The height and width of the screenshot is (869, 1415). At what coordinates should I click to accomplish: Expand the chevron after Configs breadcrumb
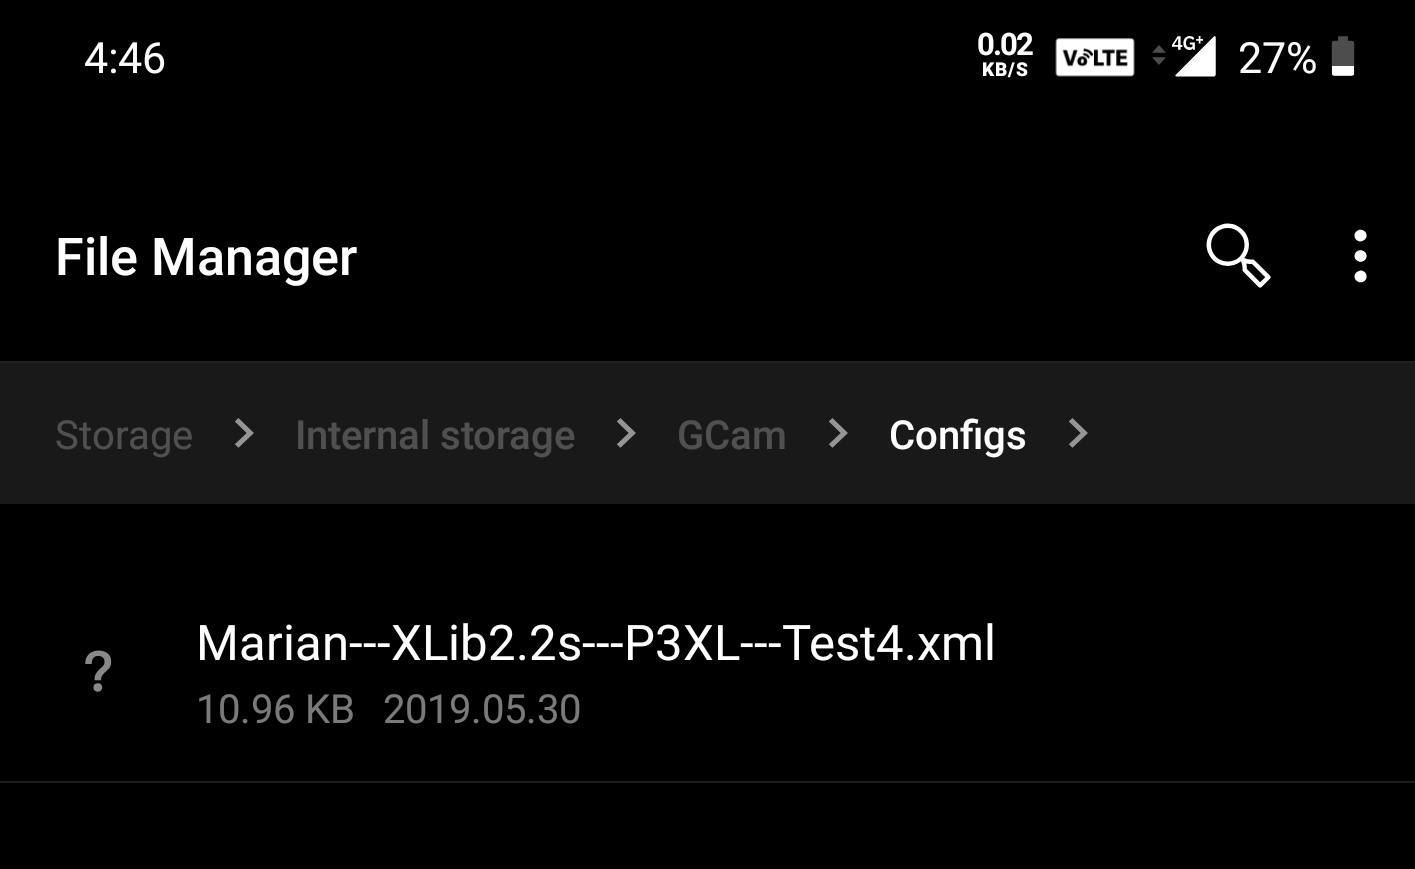pos(1077,434)
